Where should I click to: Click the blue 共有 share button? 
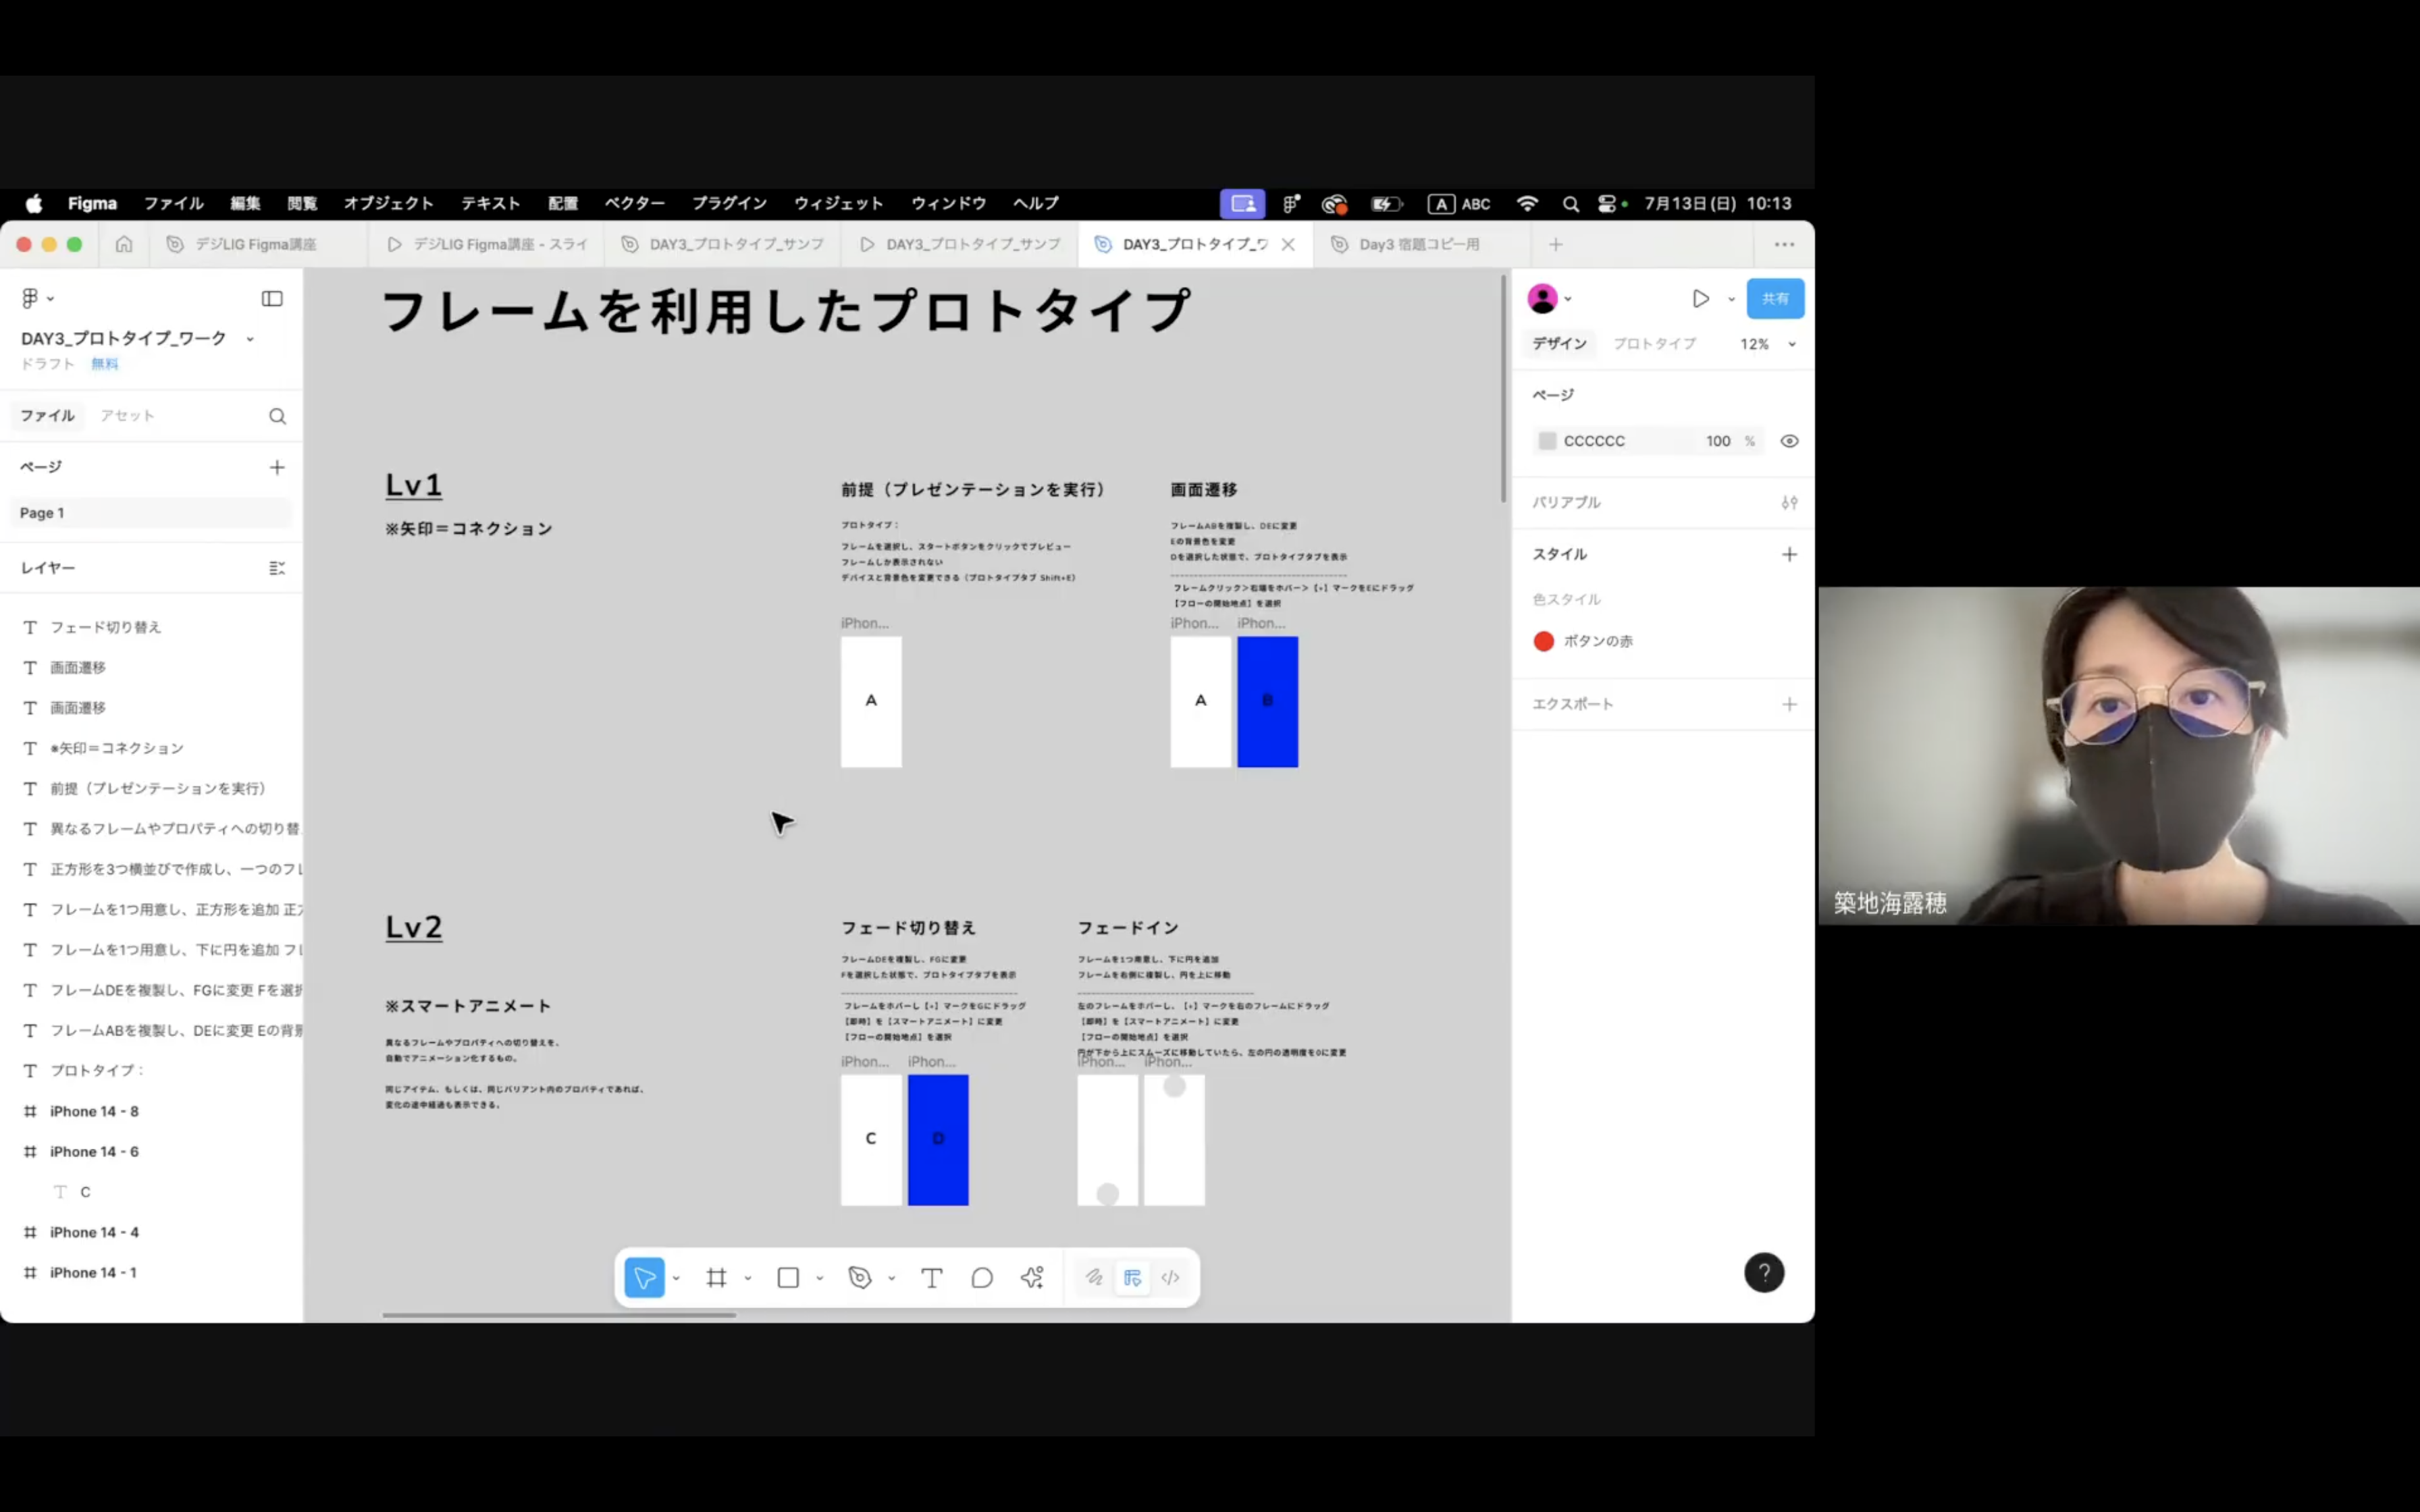1774,298
